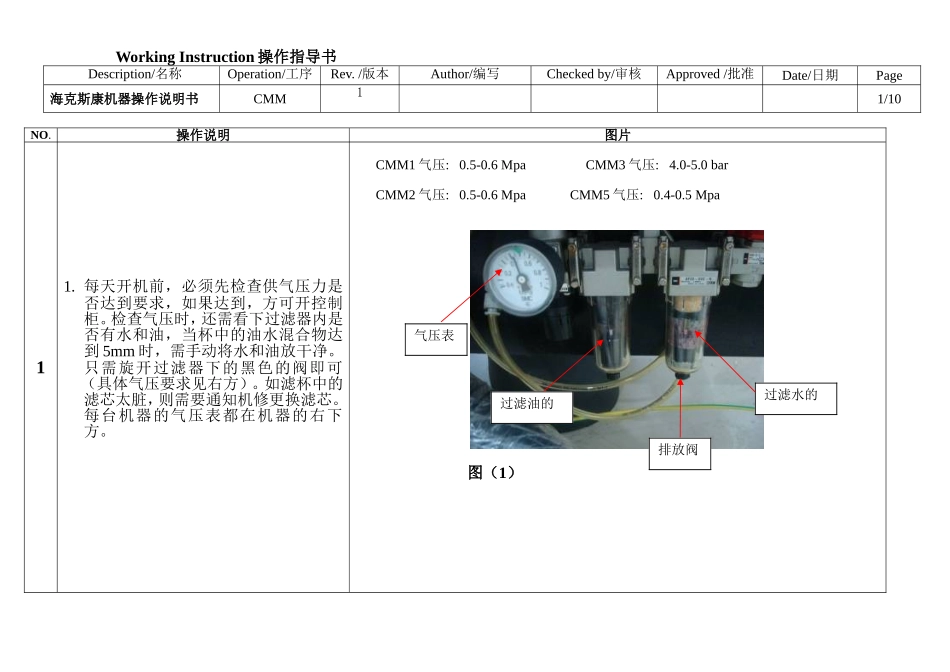Click the 'Author/编写' header cell
950x672 pixels.
[465, 75]
